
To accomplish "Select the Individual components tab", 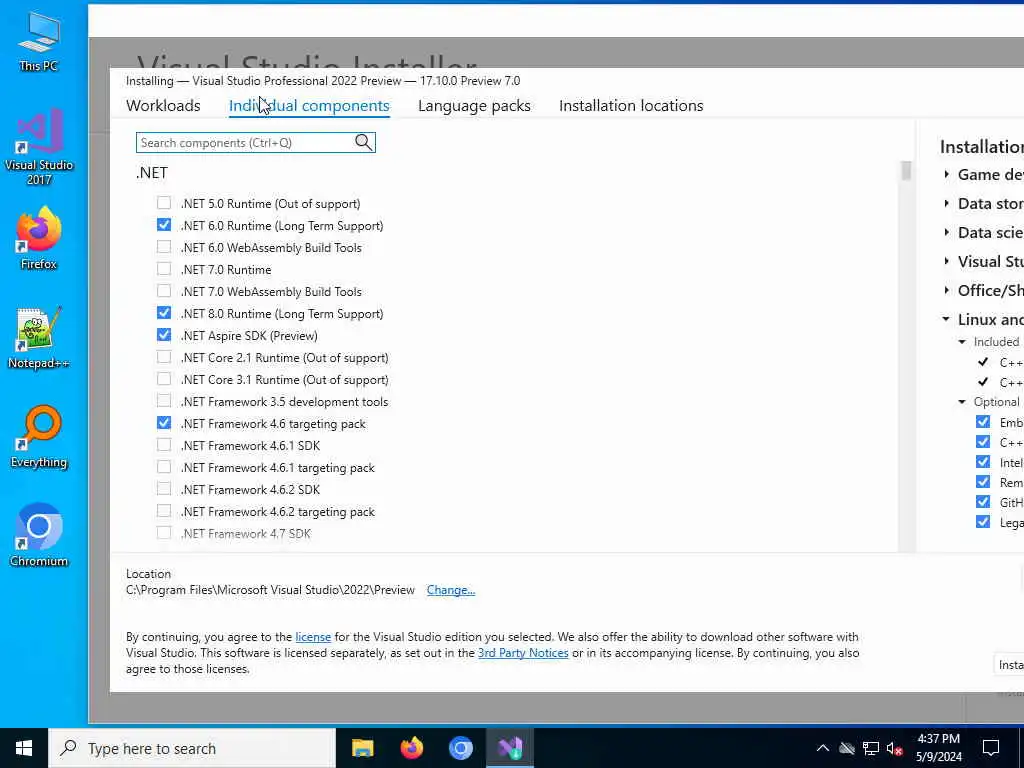I will click(309, 105).
